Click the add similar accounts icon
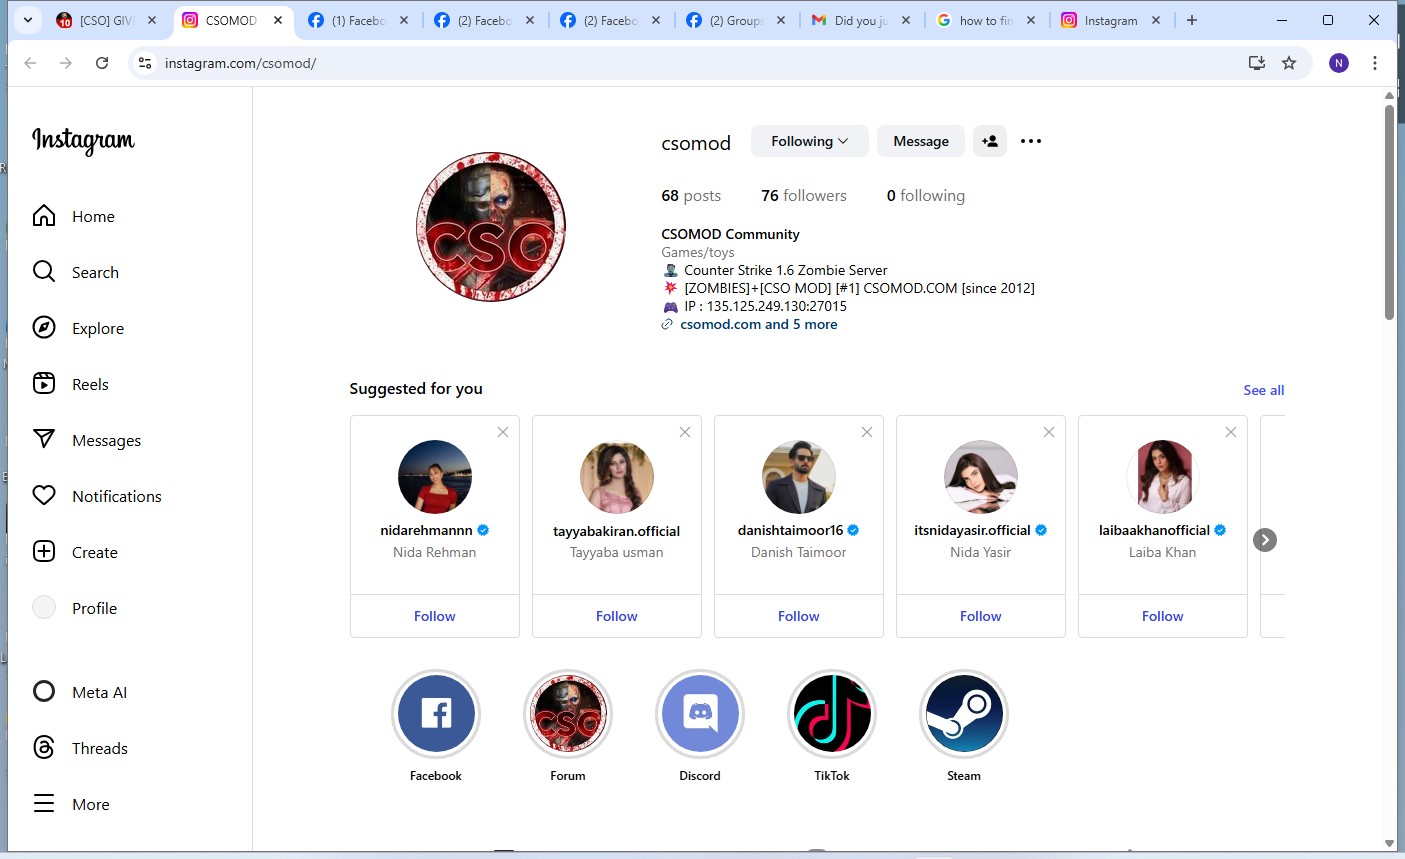The height and width of the screenshot is (859, 1405). (x=990, y=141)
